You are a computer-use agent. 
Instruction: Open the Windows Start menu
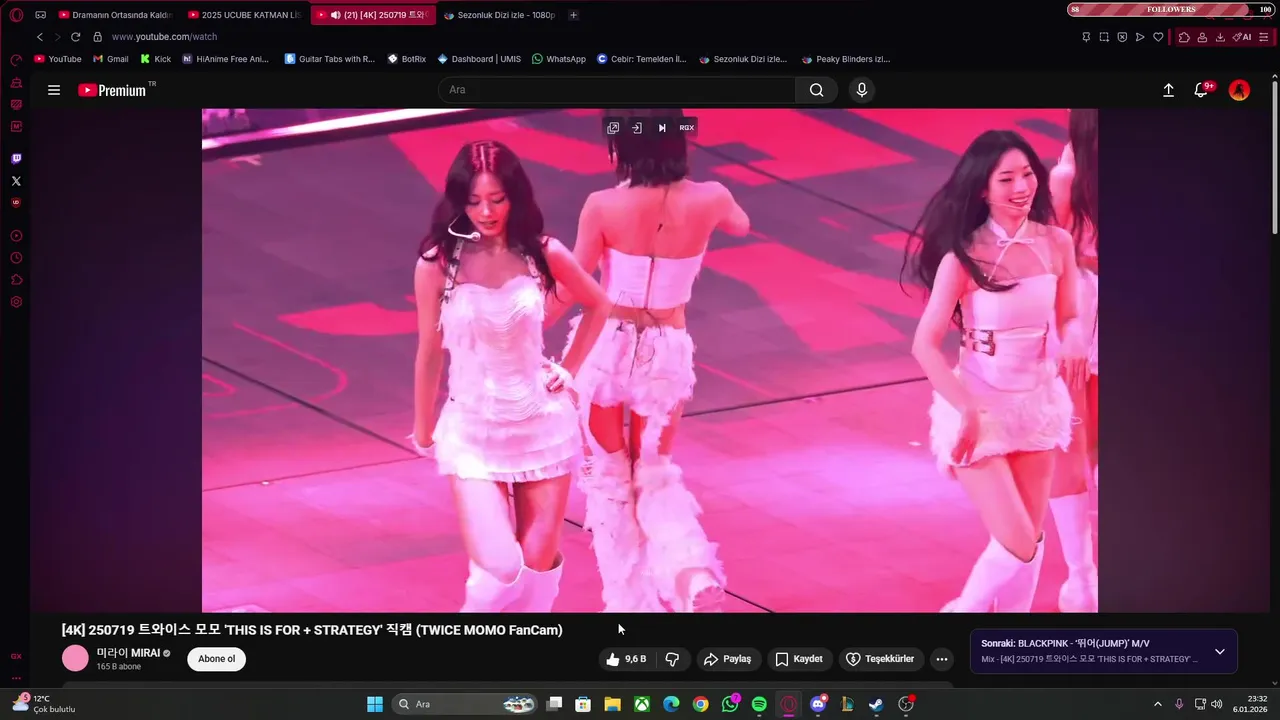pos(375,704)
